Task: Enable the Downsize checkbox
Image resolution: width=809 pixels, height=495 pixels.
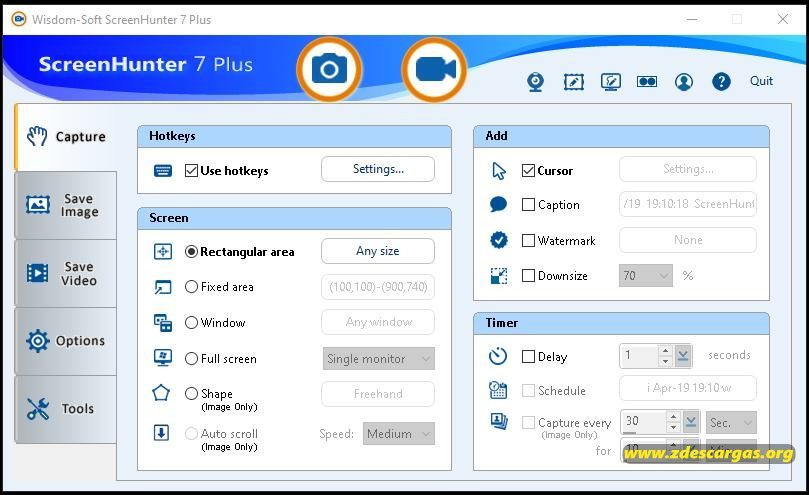Action: 528,276
